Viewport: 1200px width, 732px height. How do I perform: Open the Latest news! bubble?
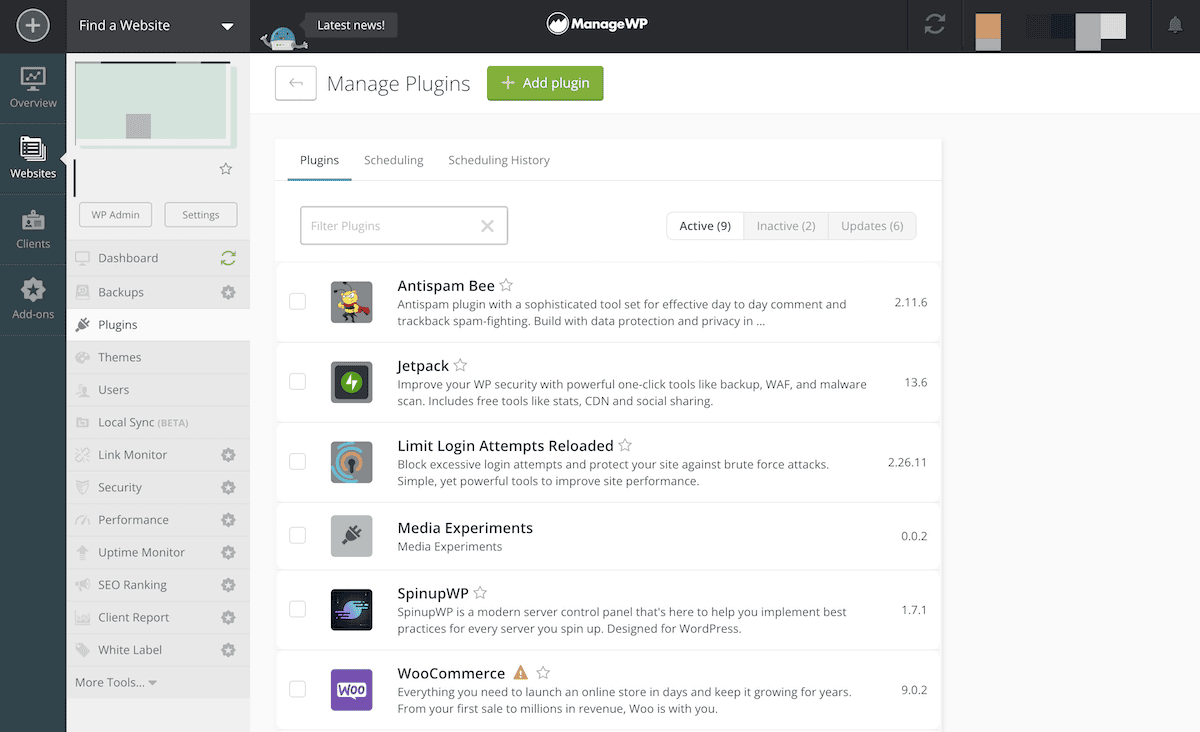350,25
